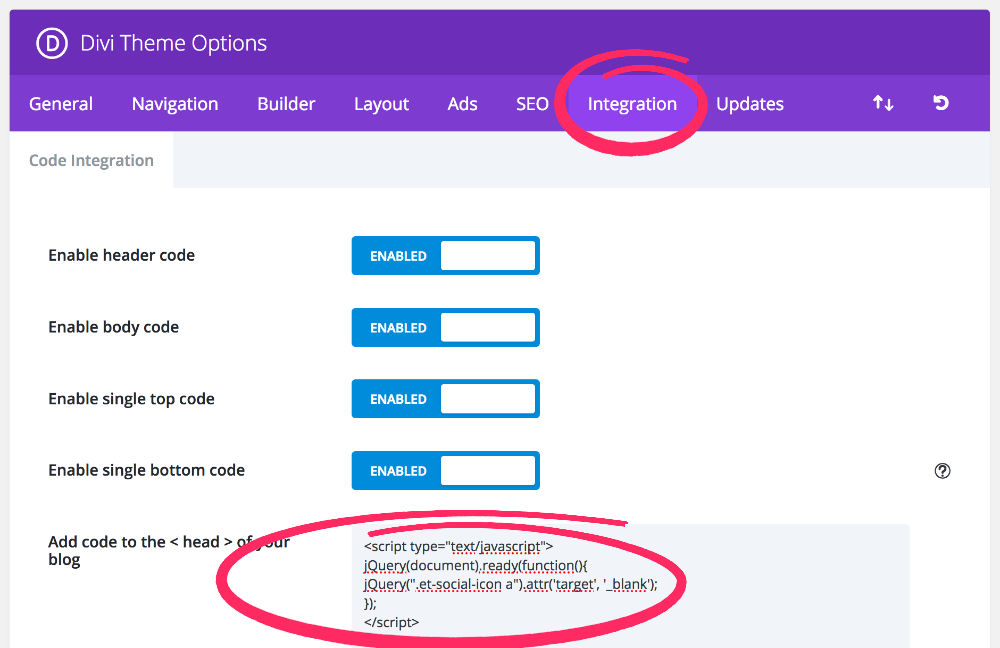Disable the body code toggle
The image size is (1000, 648).
click(445, 328)
